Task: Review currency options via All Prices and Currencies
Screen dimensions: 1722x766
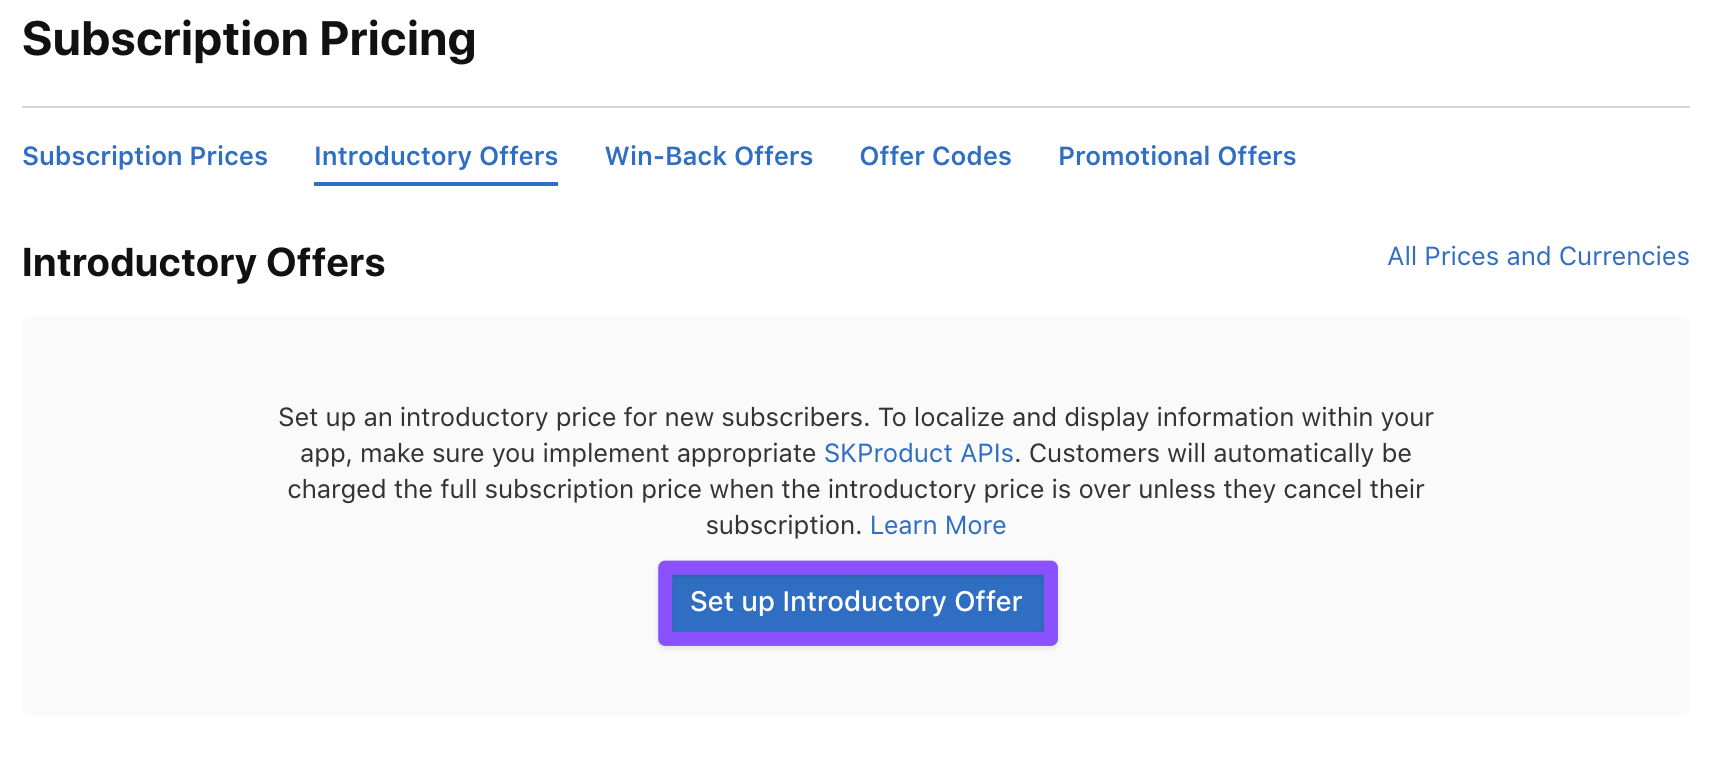Action: 1537,256
